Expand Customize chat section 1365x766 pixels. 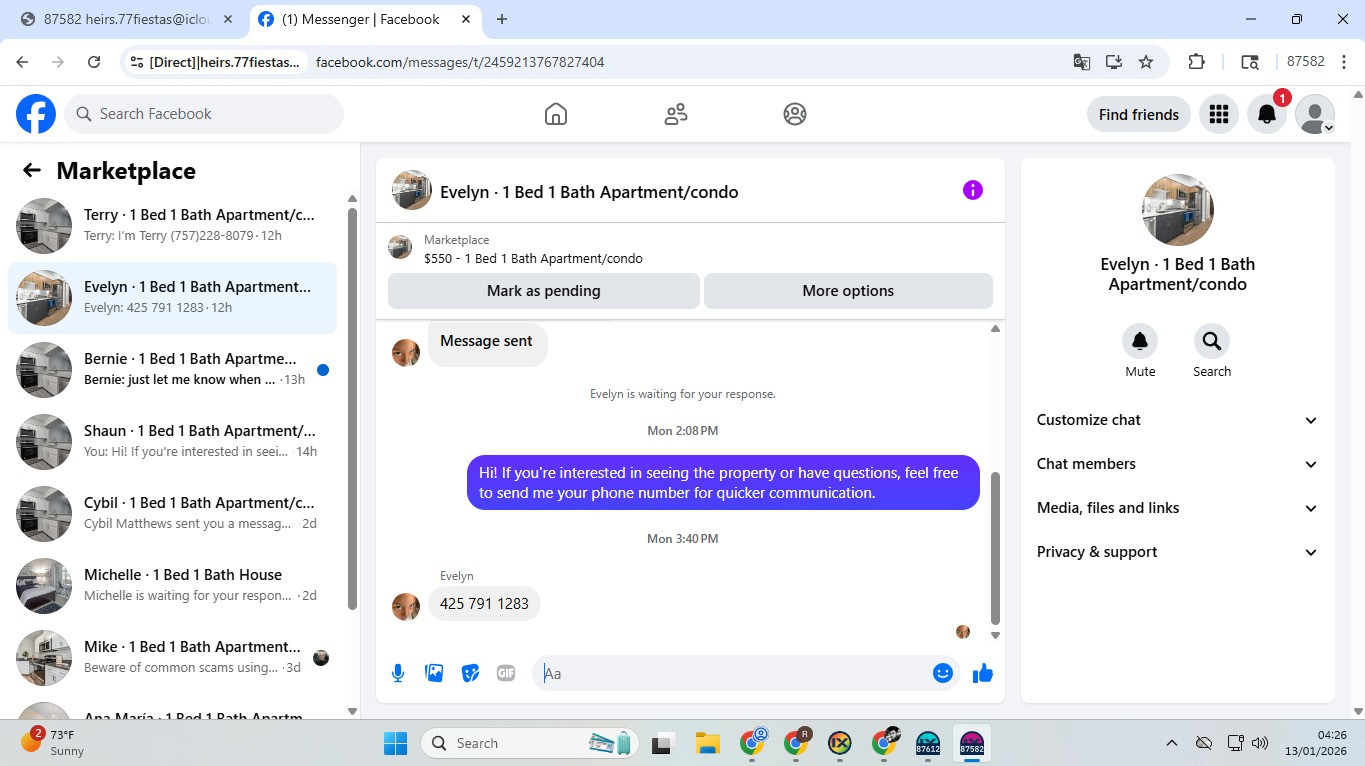click(x=1177, y=420)
